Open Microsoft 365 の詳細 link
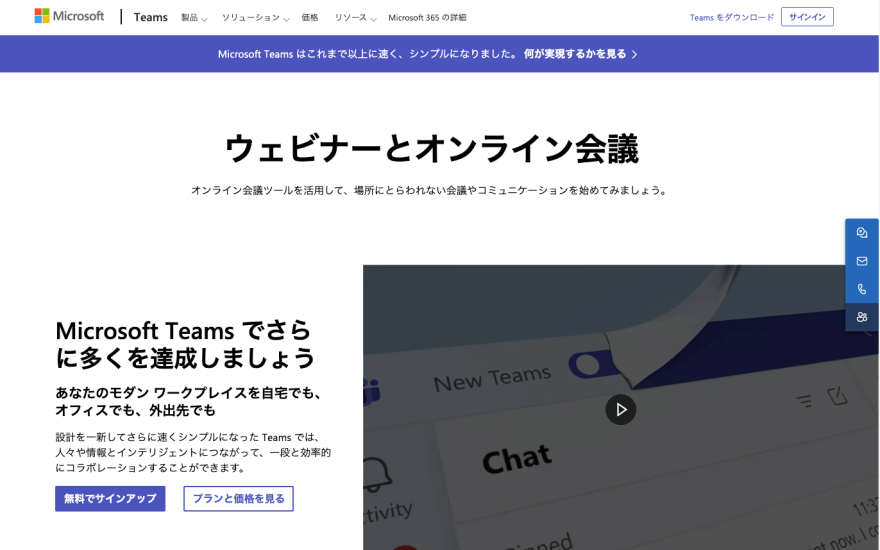The height and width of the screenshot is (550, 880). [427, 17]
